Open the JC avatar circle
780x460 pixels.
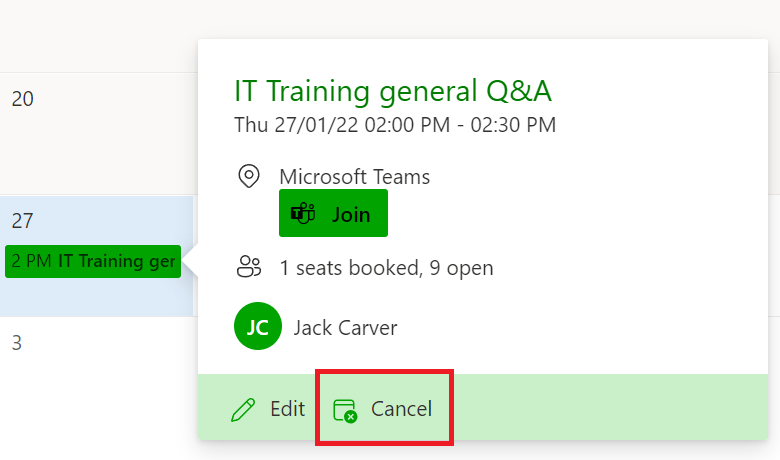coord(258,326)
